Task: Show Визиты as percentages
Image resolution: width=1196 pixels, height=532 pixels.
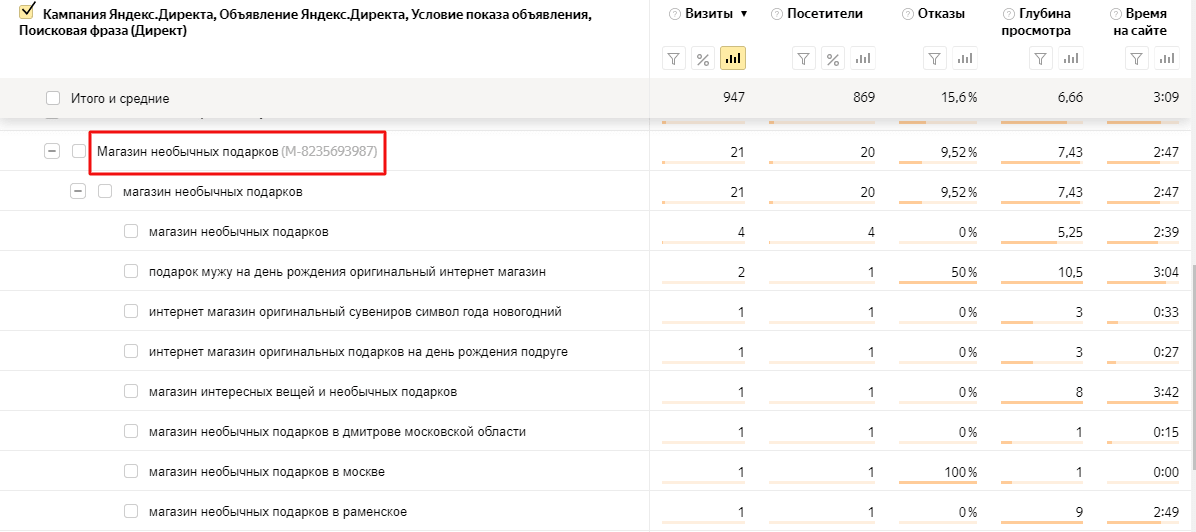Action: click(703, 58)
